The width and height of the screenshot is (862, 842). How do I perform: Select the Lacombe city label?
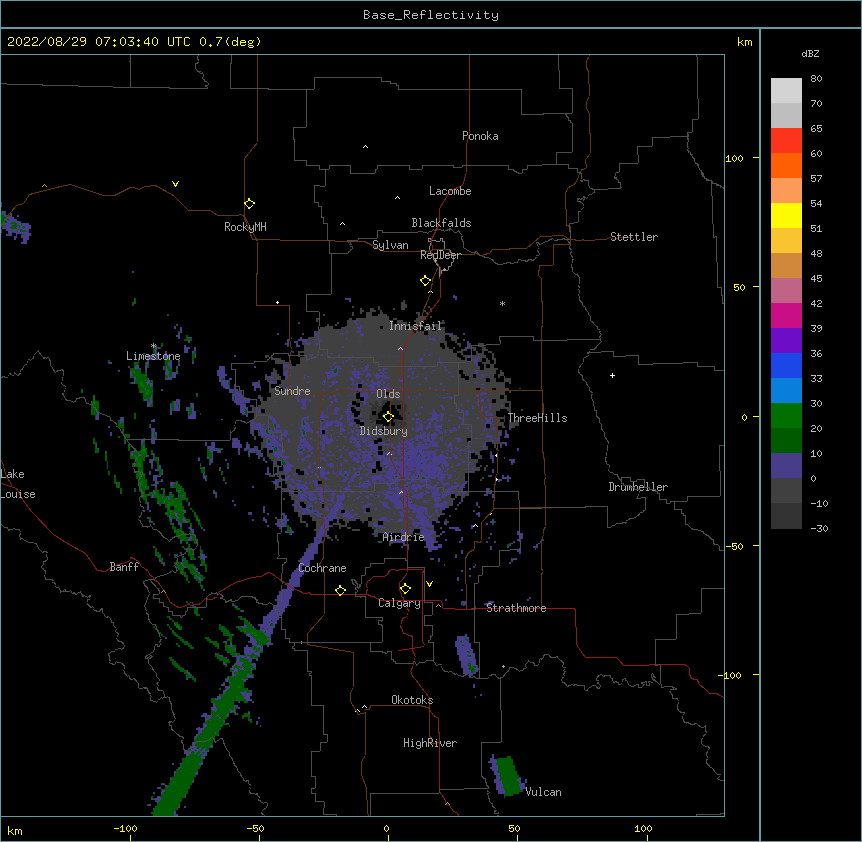pos(450,191)
